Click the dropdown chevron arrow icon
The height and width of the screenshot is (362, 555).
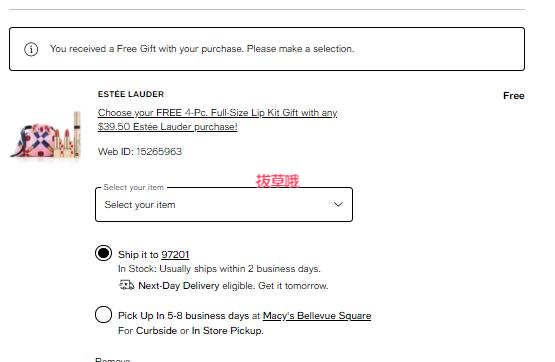click(338, 205)
